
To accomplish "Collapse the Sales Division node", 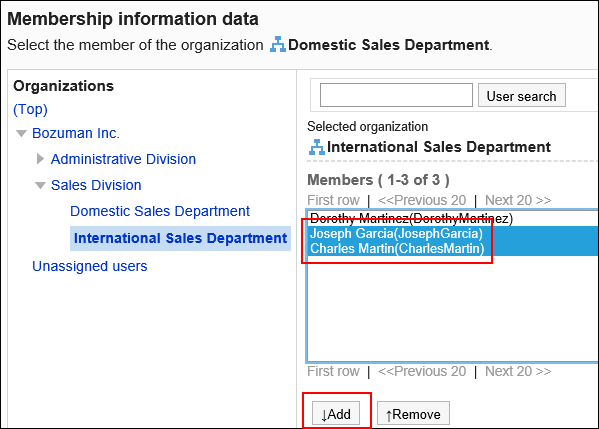I will [x=40, y=186].
